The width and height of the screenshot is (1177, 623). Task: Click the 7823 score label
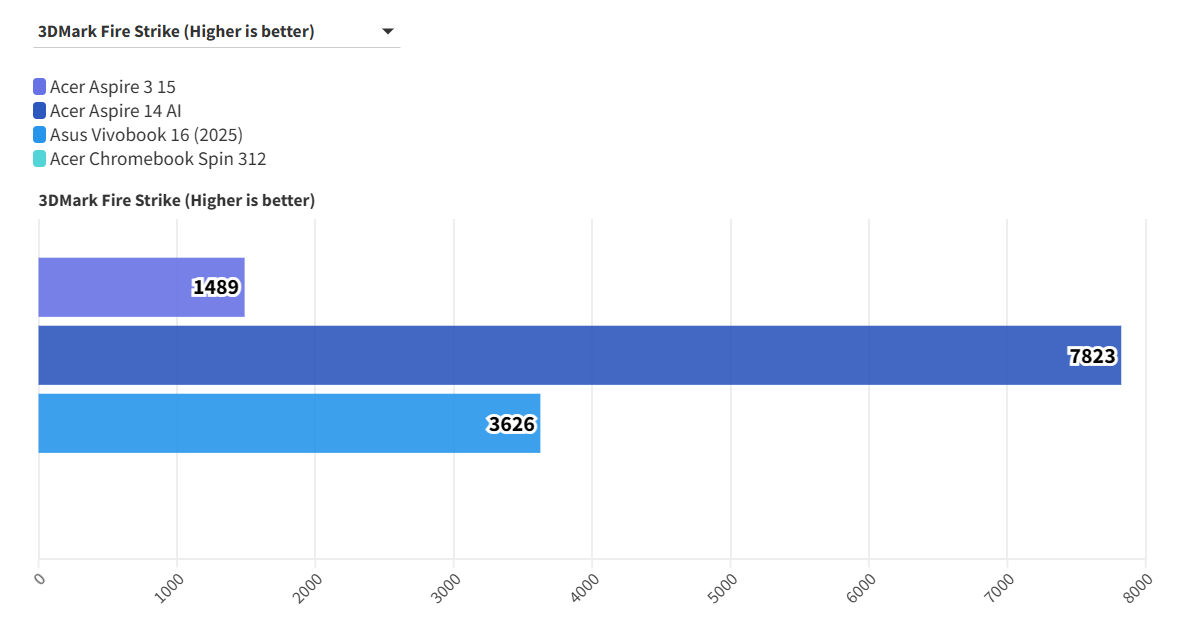[1092, 356]
